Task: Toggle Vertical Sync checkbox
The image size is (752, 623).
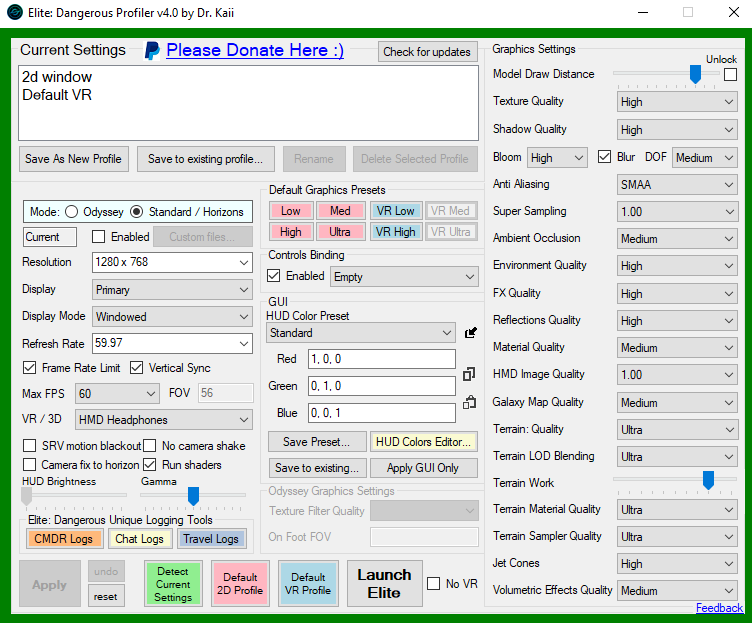Action: 136,368
